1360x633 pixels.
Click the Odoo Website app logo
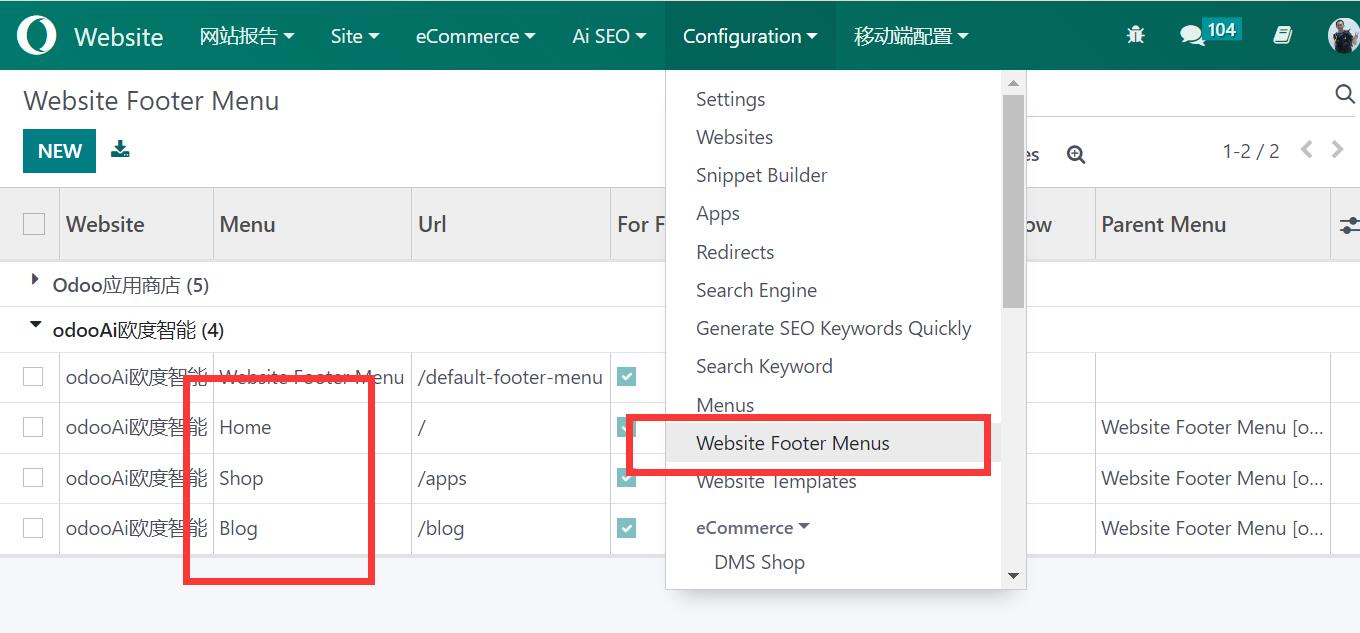(37, 36)
